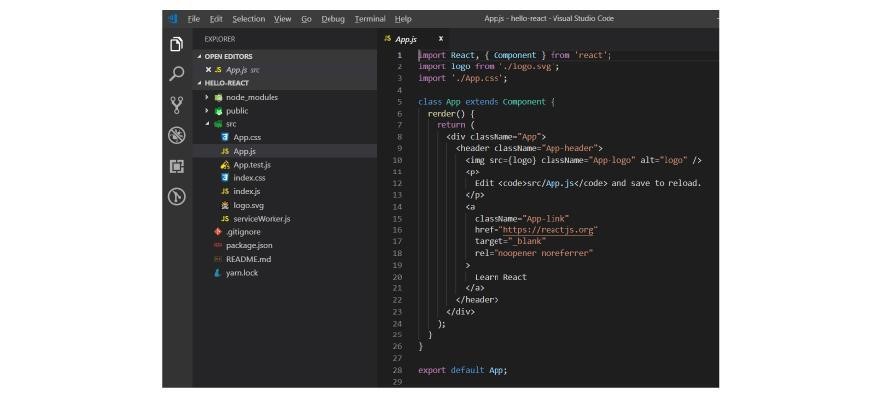This screenshot has width=880, height=397.
Task: Select App.js in the src folder
Action: pos(245,151)
